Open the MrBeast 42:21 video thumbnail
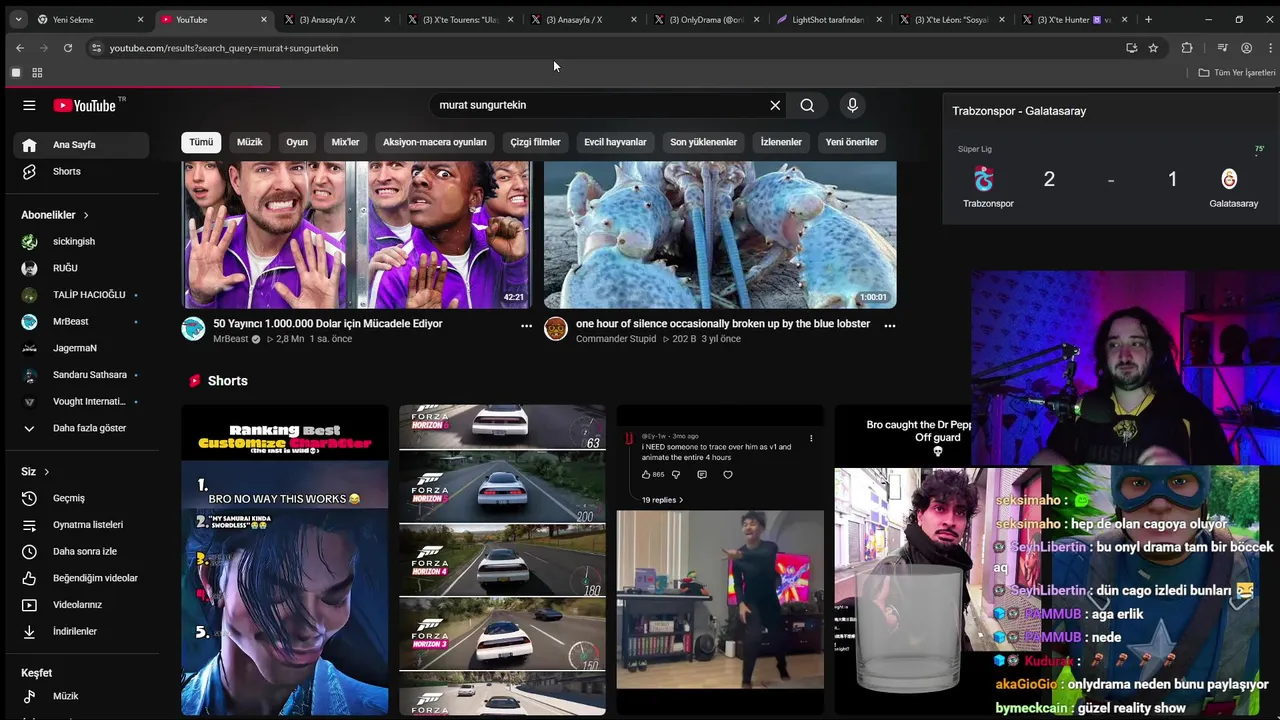The width and height of the screenshot is (1280, 720). (357, 235)
